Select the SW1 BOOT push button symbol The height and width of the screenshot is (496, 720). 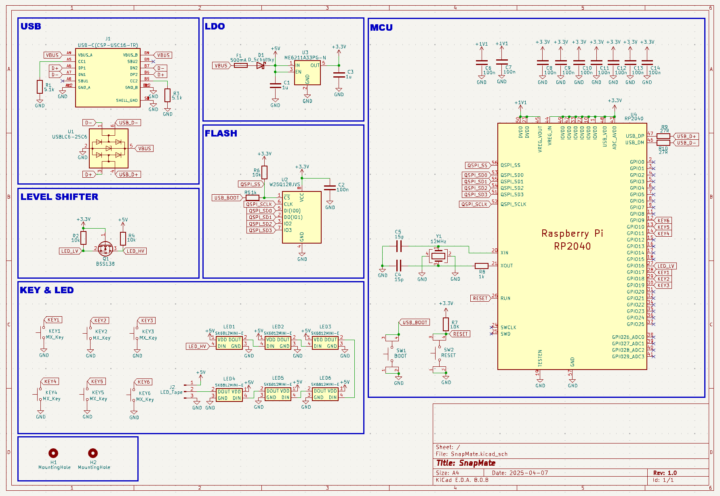401,343
